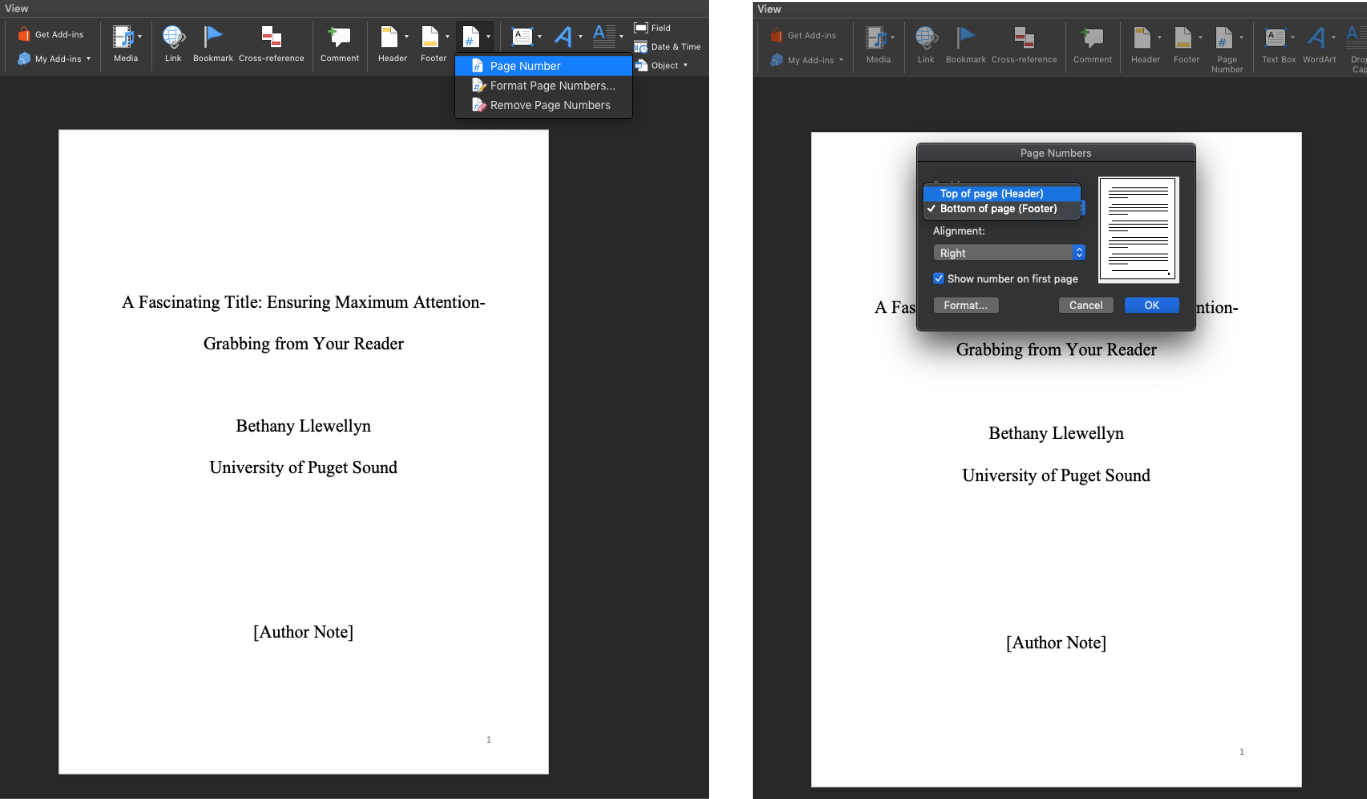This screenshot has width=1367, height=799.
Task: Click Text Box icon in right screenshot
Action: [x=1276, y=38]
